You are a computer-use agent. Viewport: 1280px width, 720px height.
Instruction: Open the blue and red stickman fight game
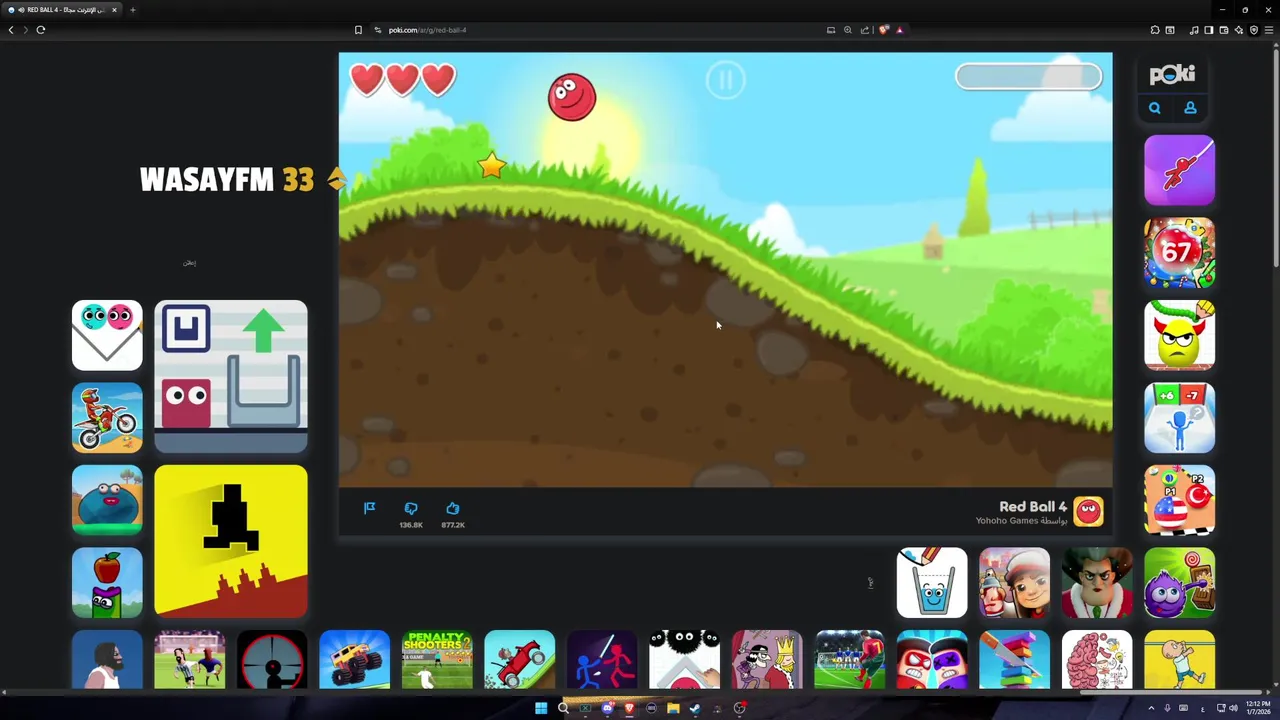602,660
